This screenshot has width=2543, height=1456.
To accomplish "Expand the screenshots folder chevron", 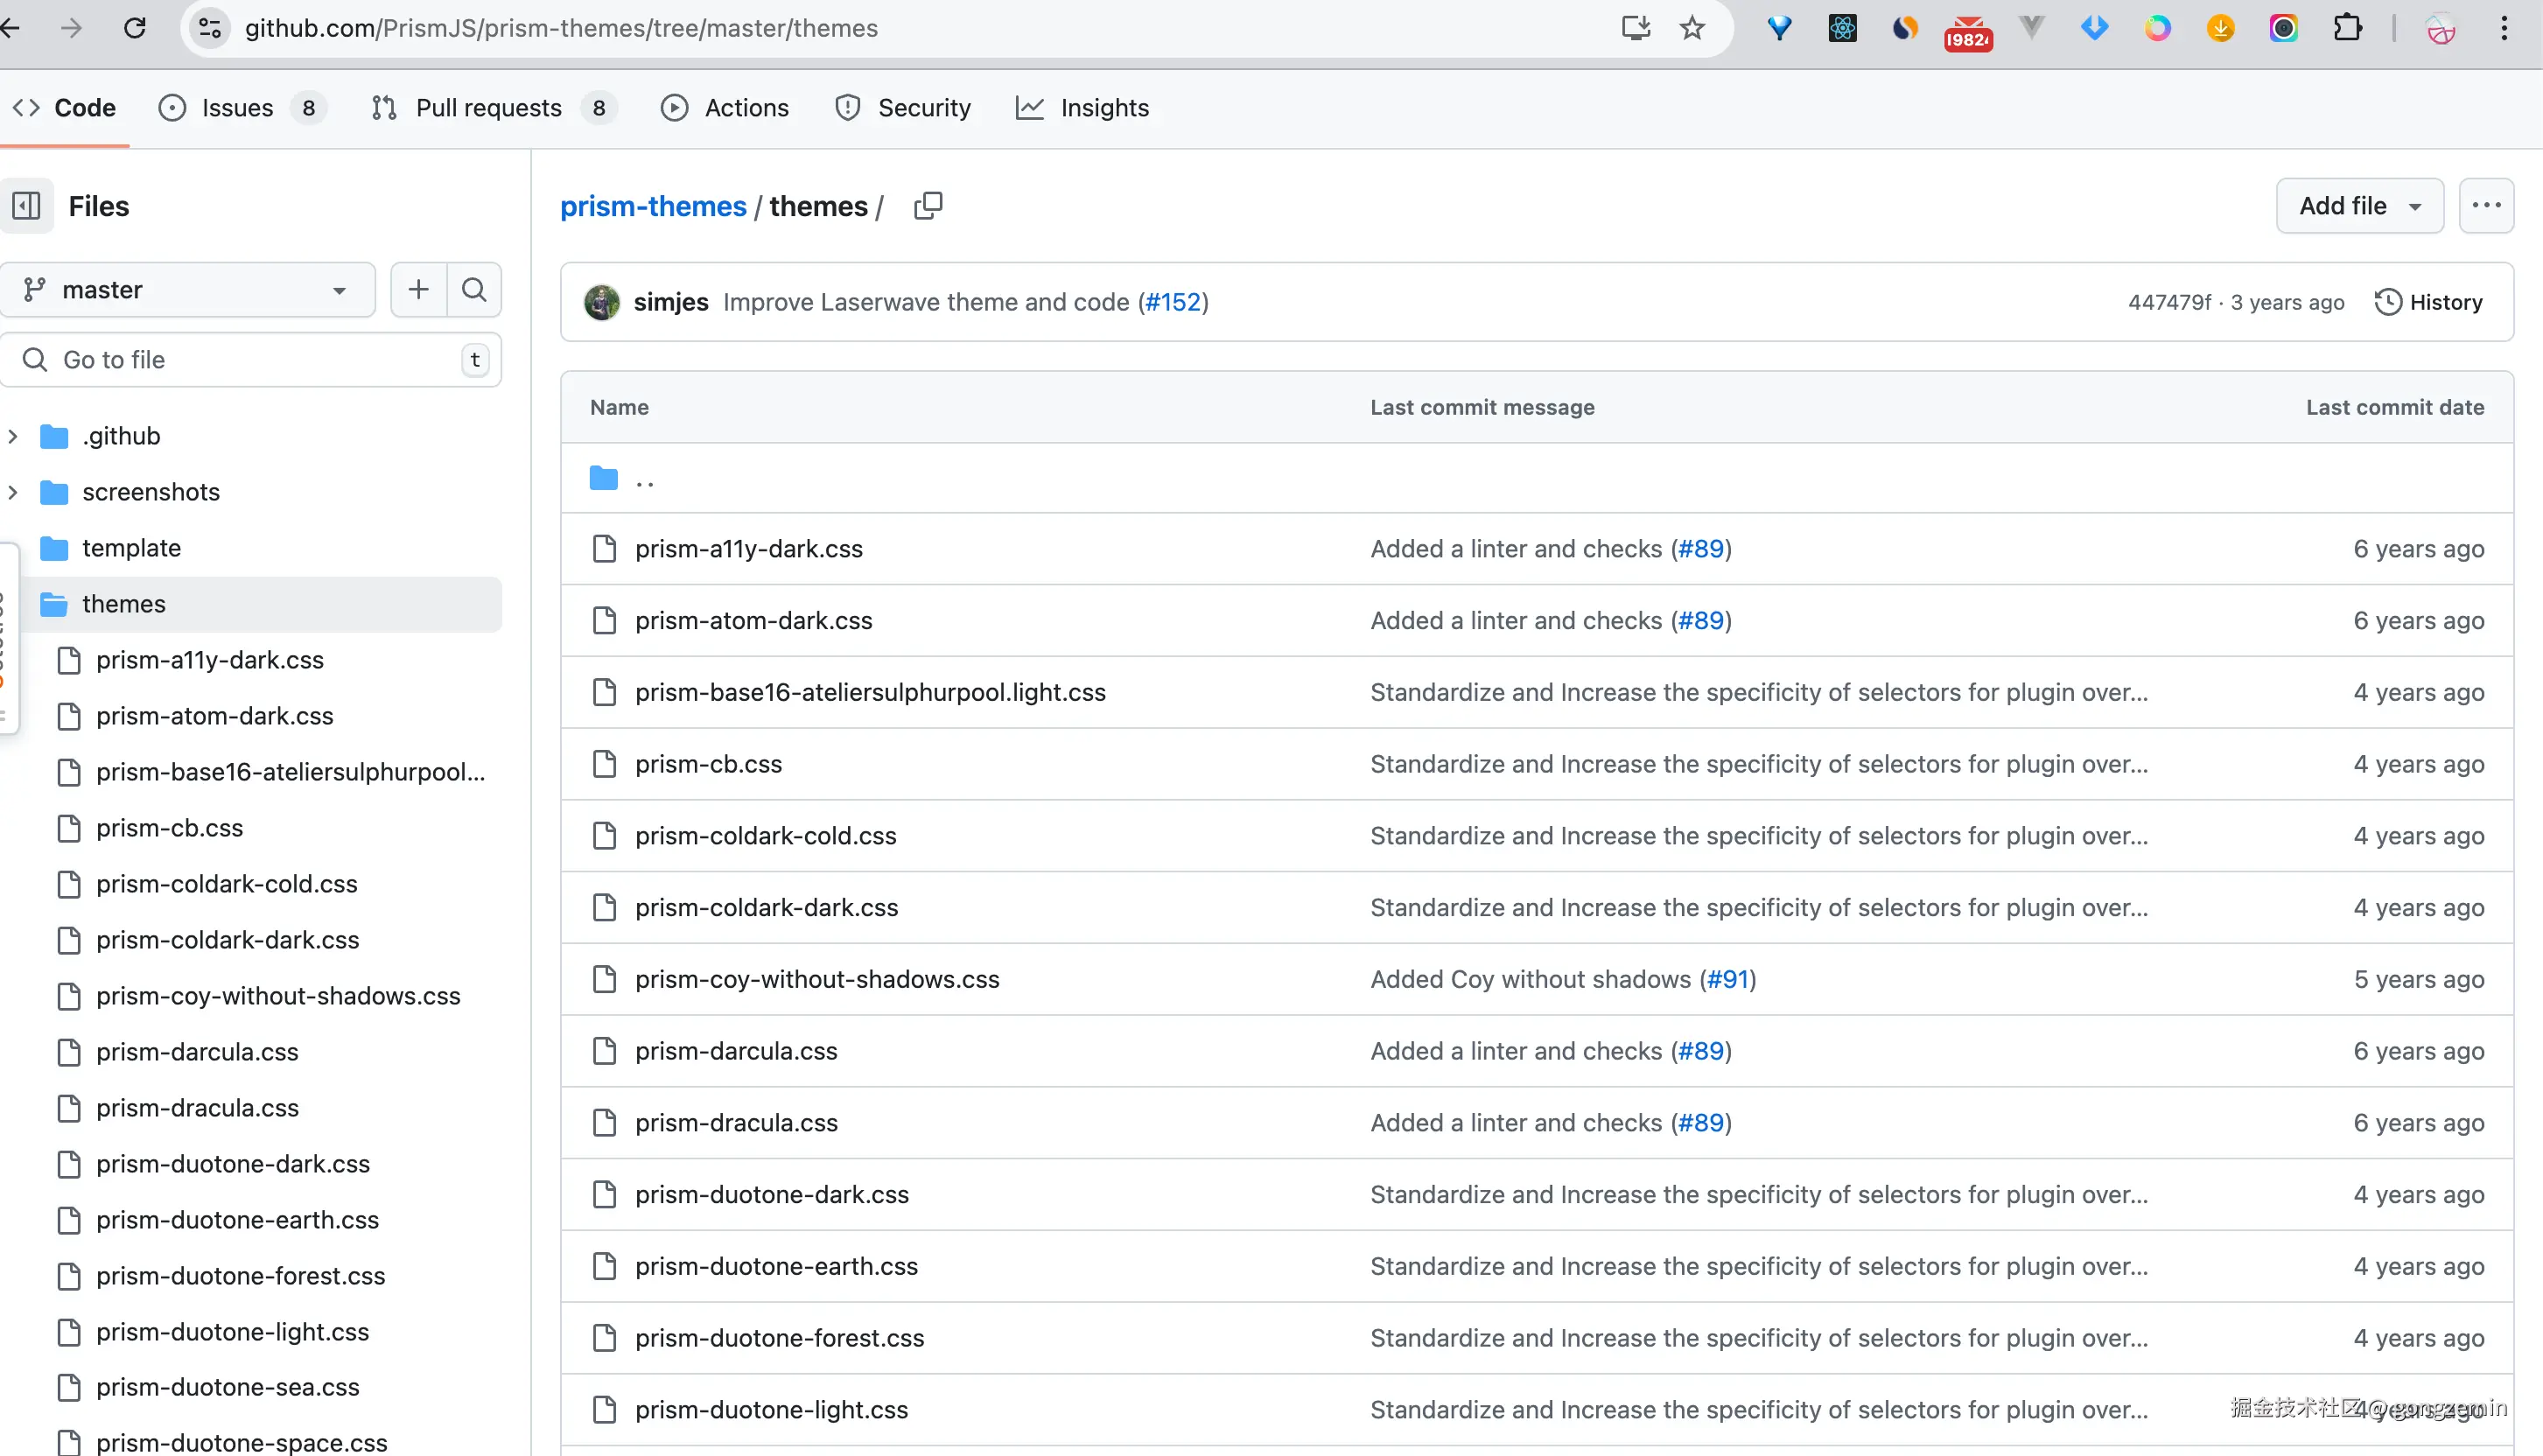I will tap(13, 492).
